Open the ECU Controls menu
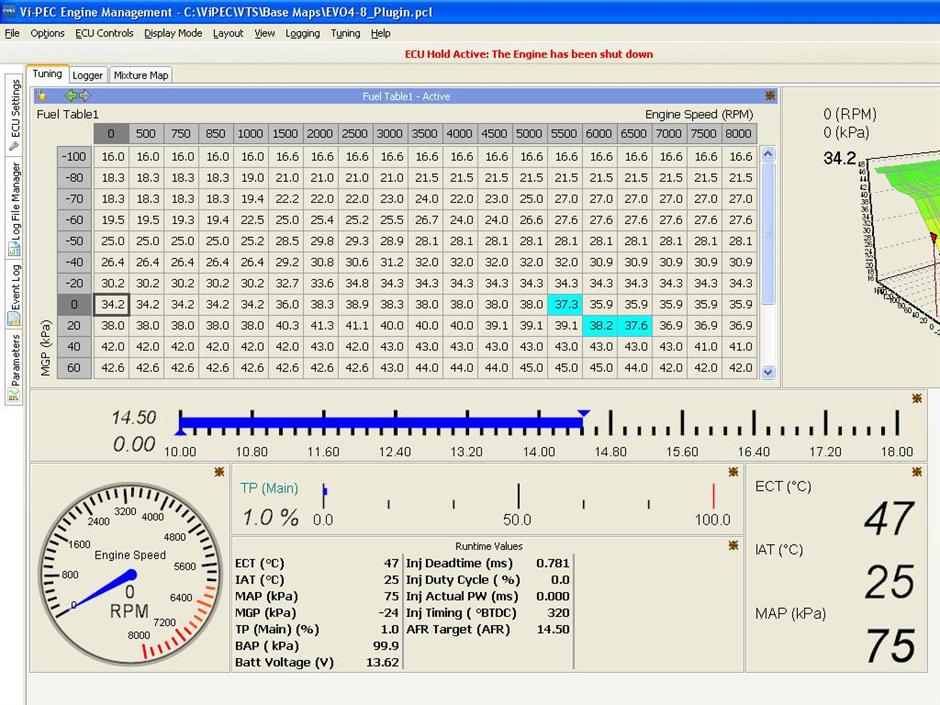 click(104, 33)
